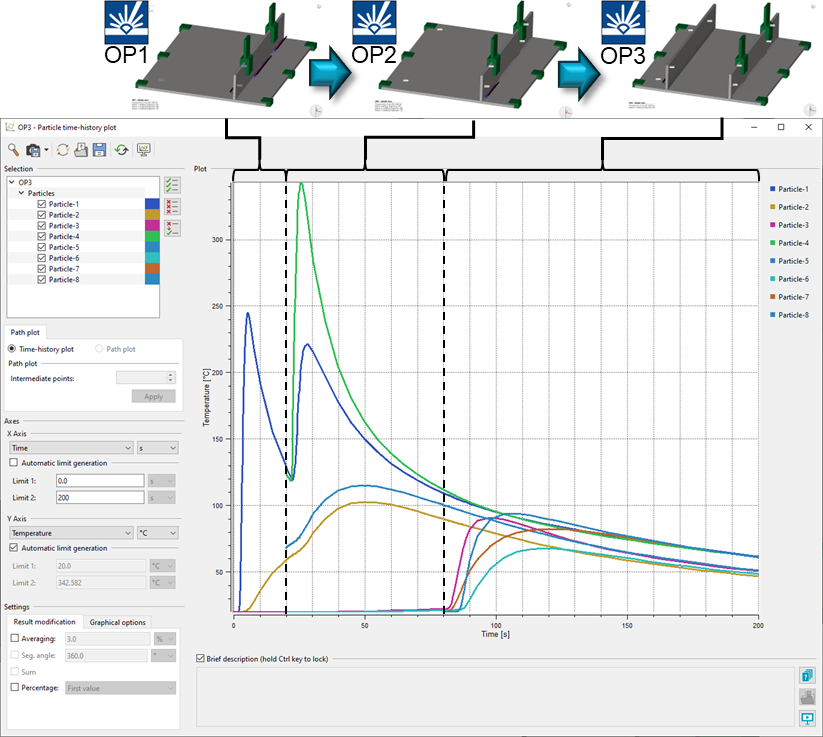Viewport: 823px width, 737px height.
Task: Collapse the Particles tree node
Action: click(22, 193)
